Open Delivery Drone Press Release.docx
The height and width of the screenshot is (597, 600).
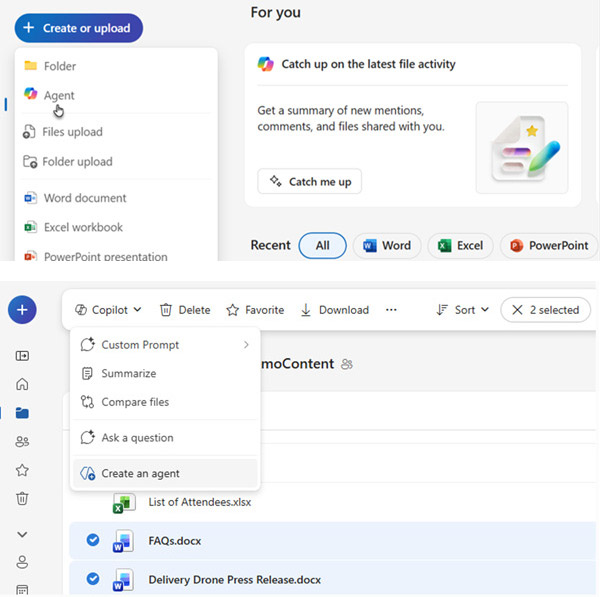(235, 580)
